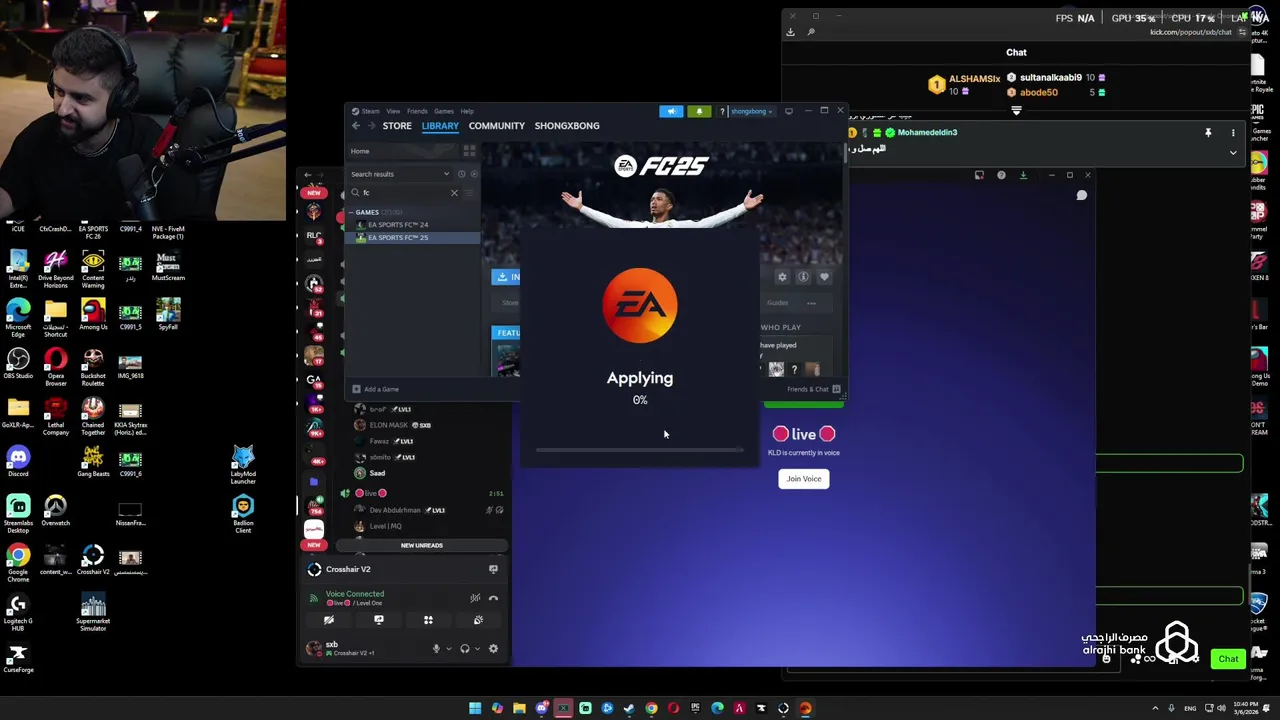Click Steam's back navigation arrow

356,126
